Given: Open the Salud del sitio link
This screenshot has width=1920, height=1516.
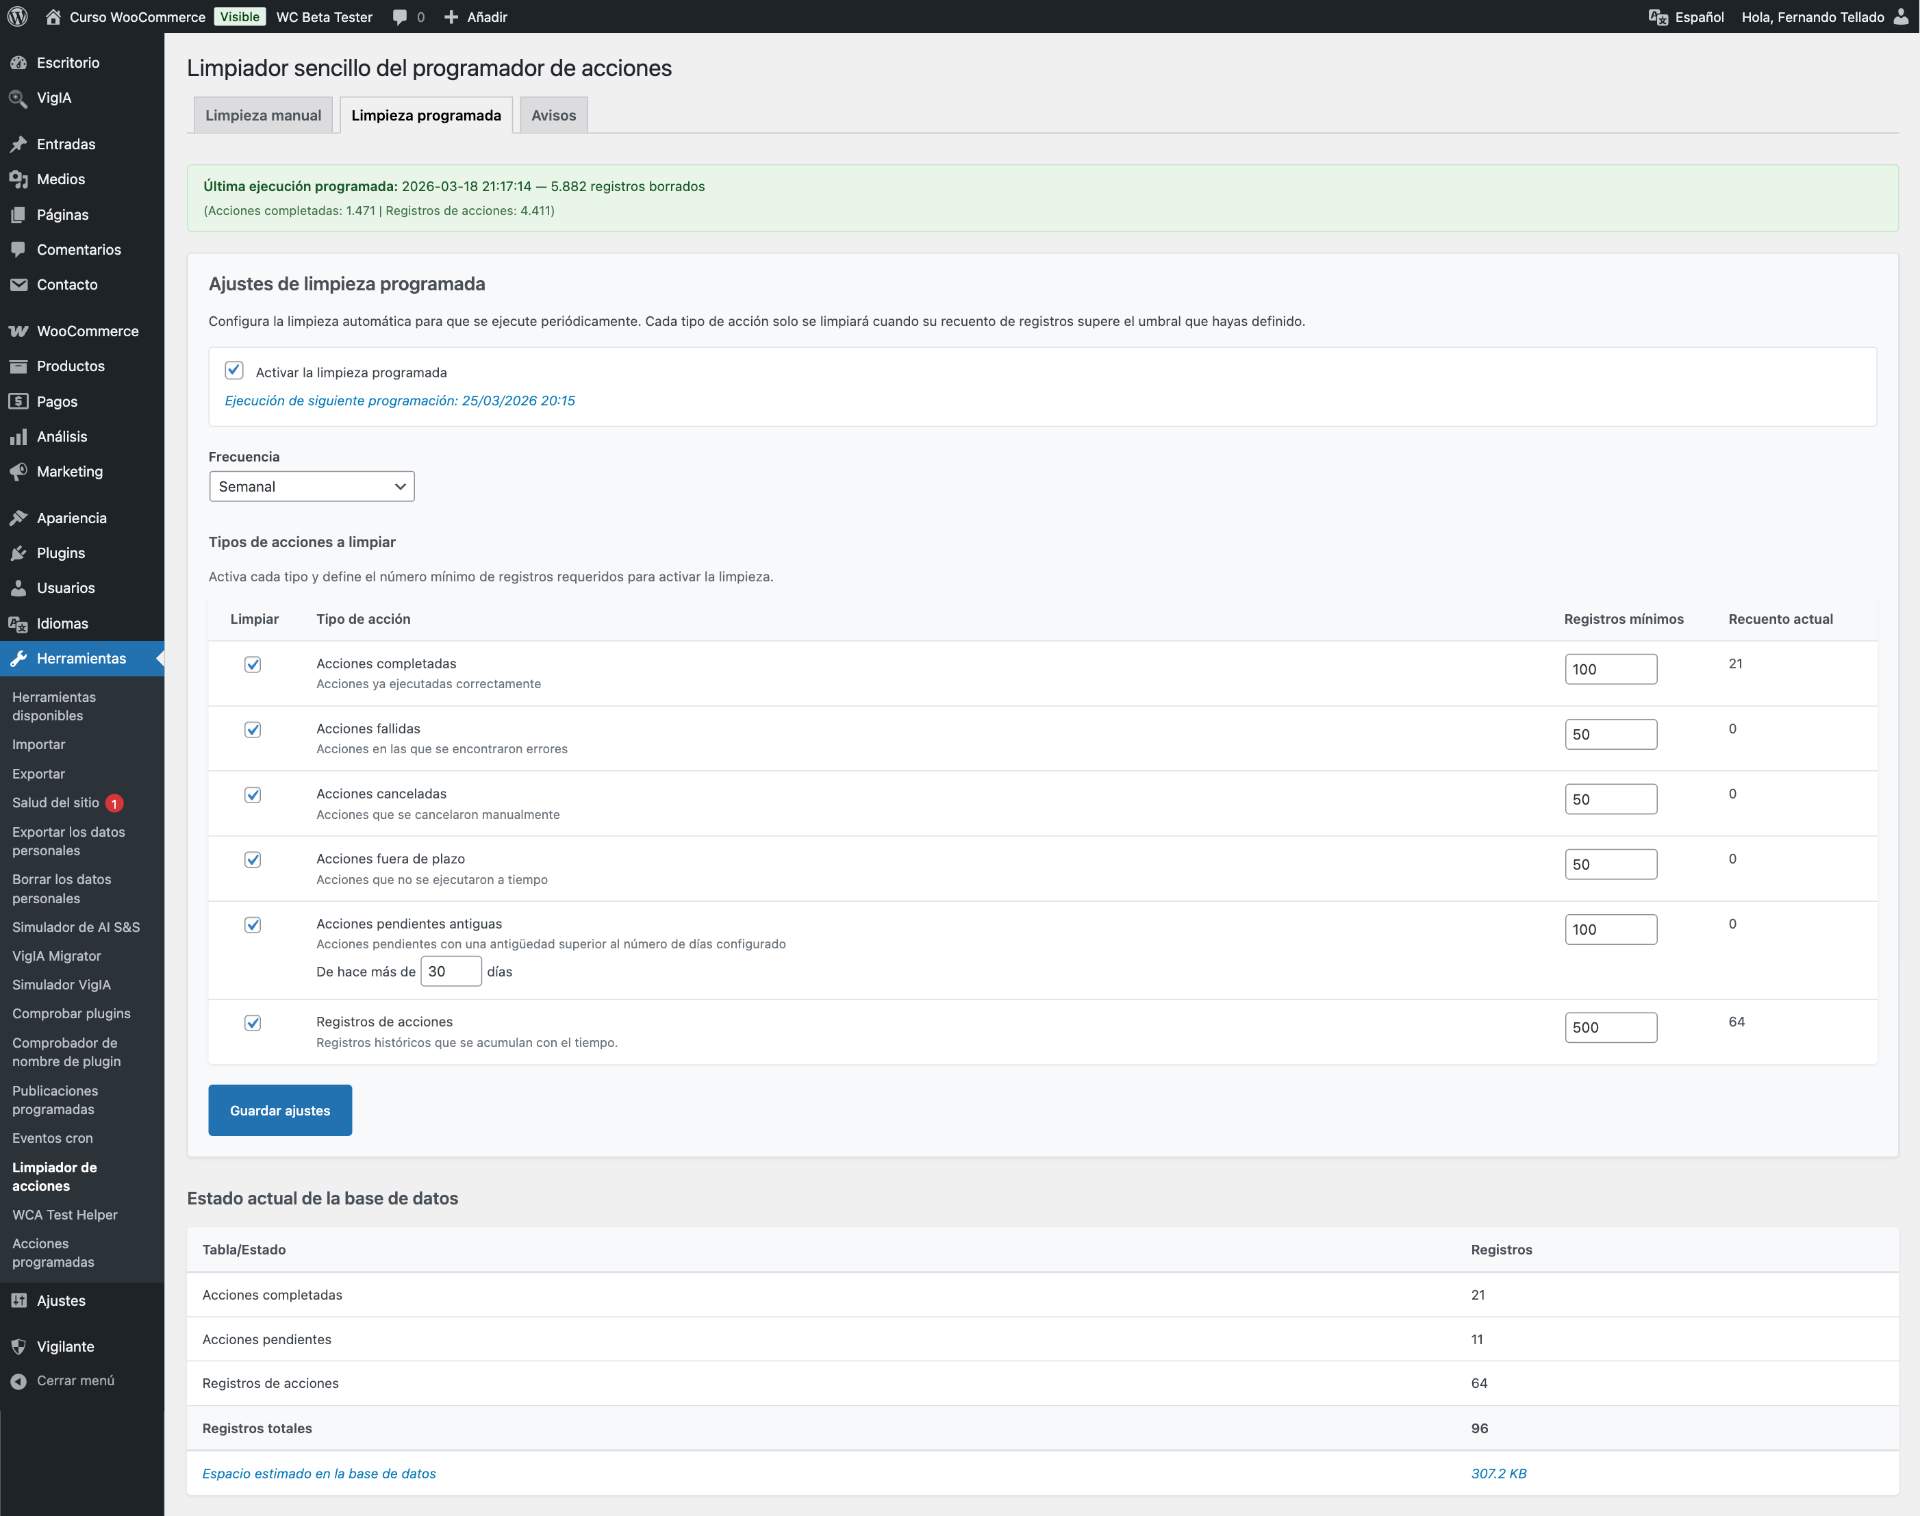Looking at the screenshot, I should click(55, 802).
